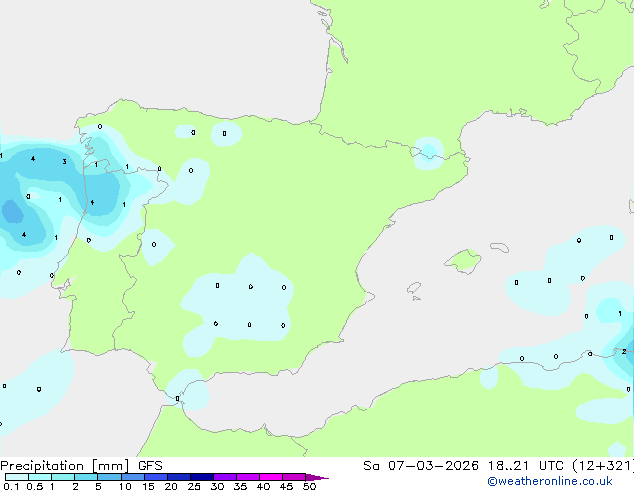Click the "45" legend tick label

tap(286, 486)
